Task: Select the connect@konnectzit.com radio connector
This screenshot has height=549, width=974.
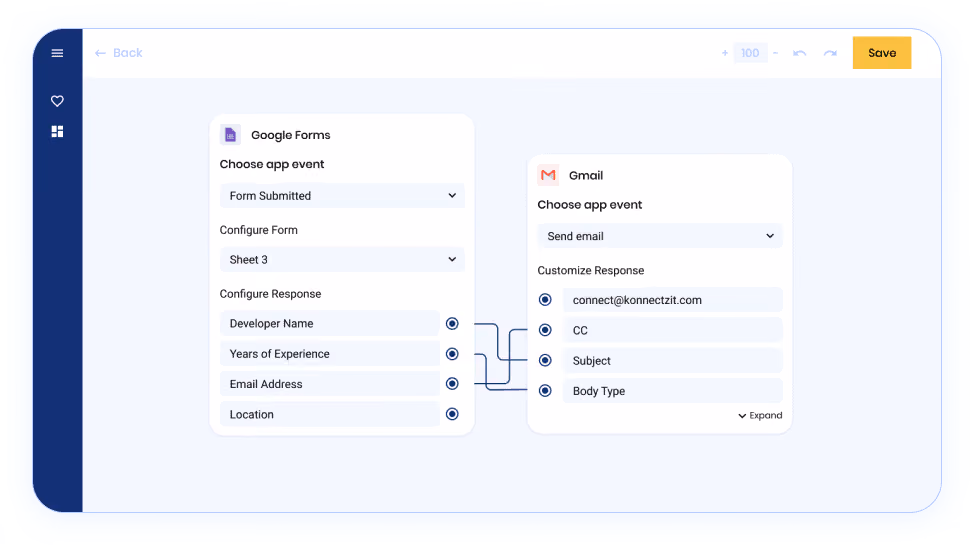Action: point(545,300)
